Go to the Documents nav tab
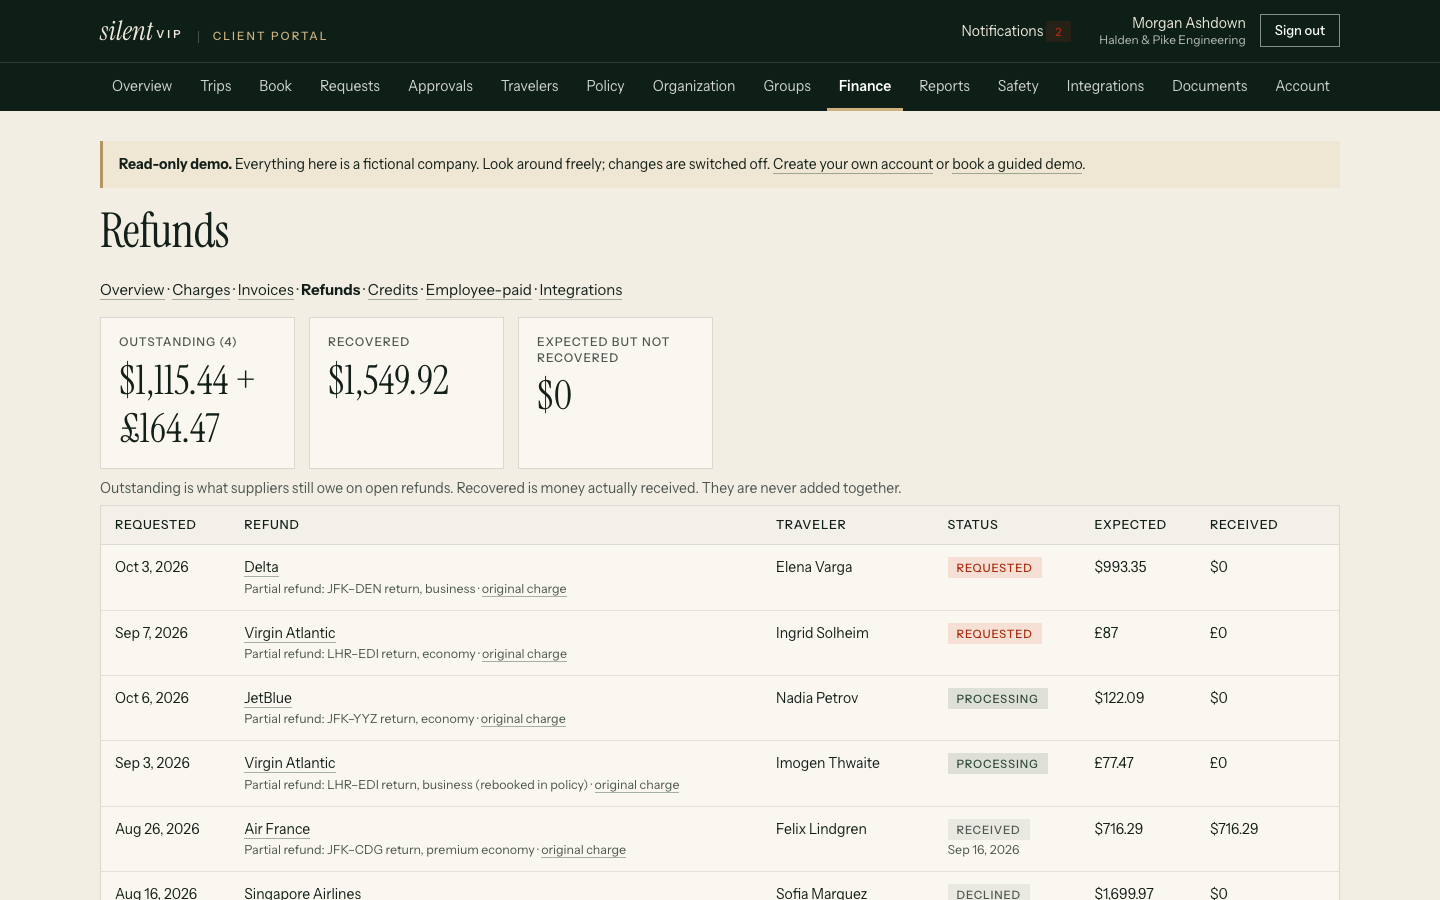The height and width of the screenshot is (900, 1440). 1210,86
